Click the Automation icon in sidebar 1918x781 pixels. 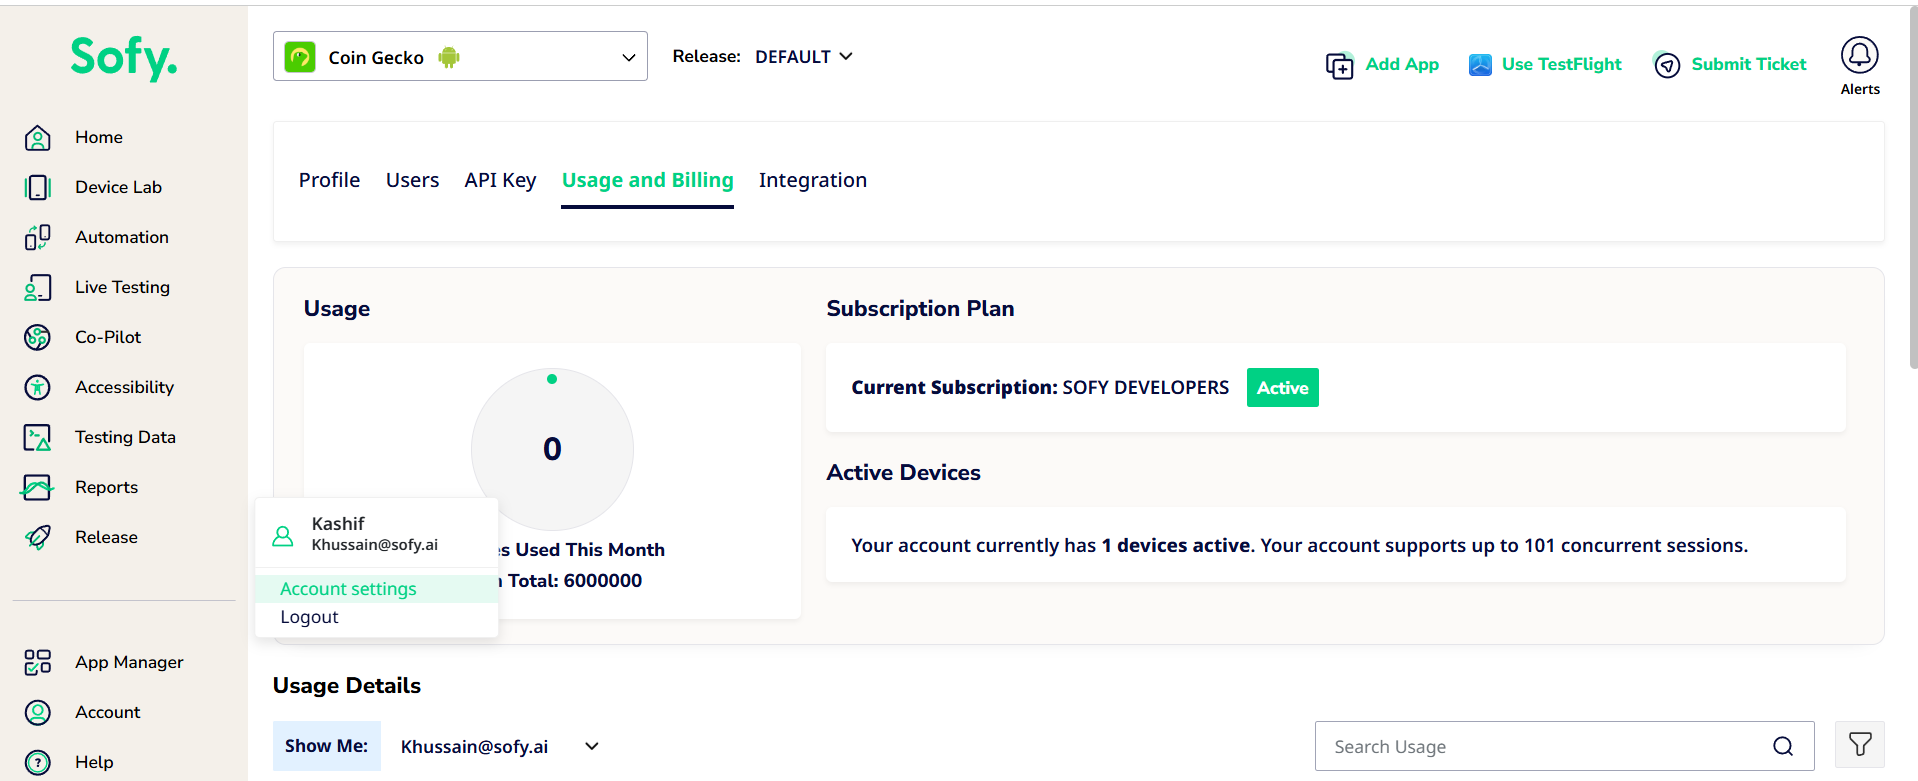coord(38,237)
